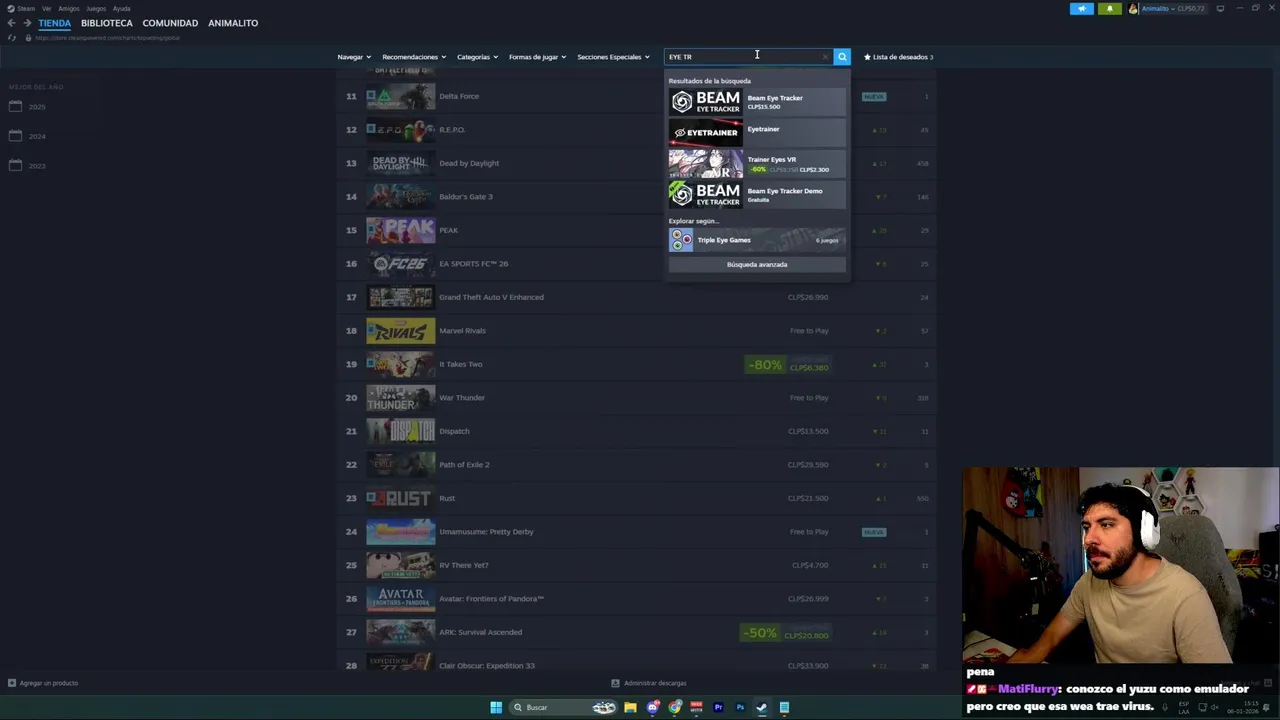This screenshot has width=1280, height=720.
Task: Select Beam Eye Tracker Demo result
Action: pyautogui.click(x=757, y=194)
